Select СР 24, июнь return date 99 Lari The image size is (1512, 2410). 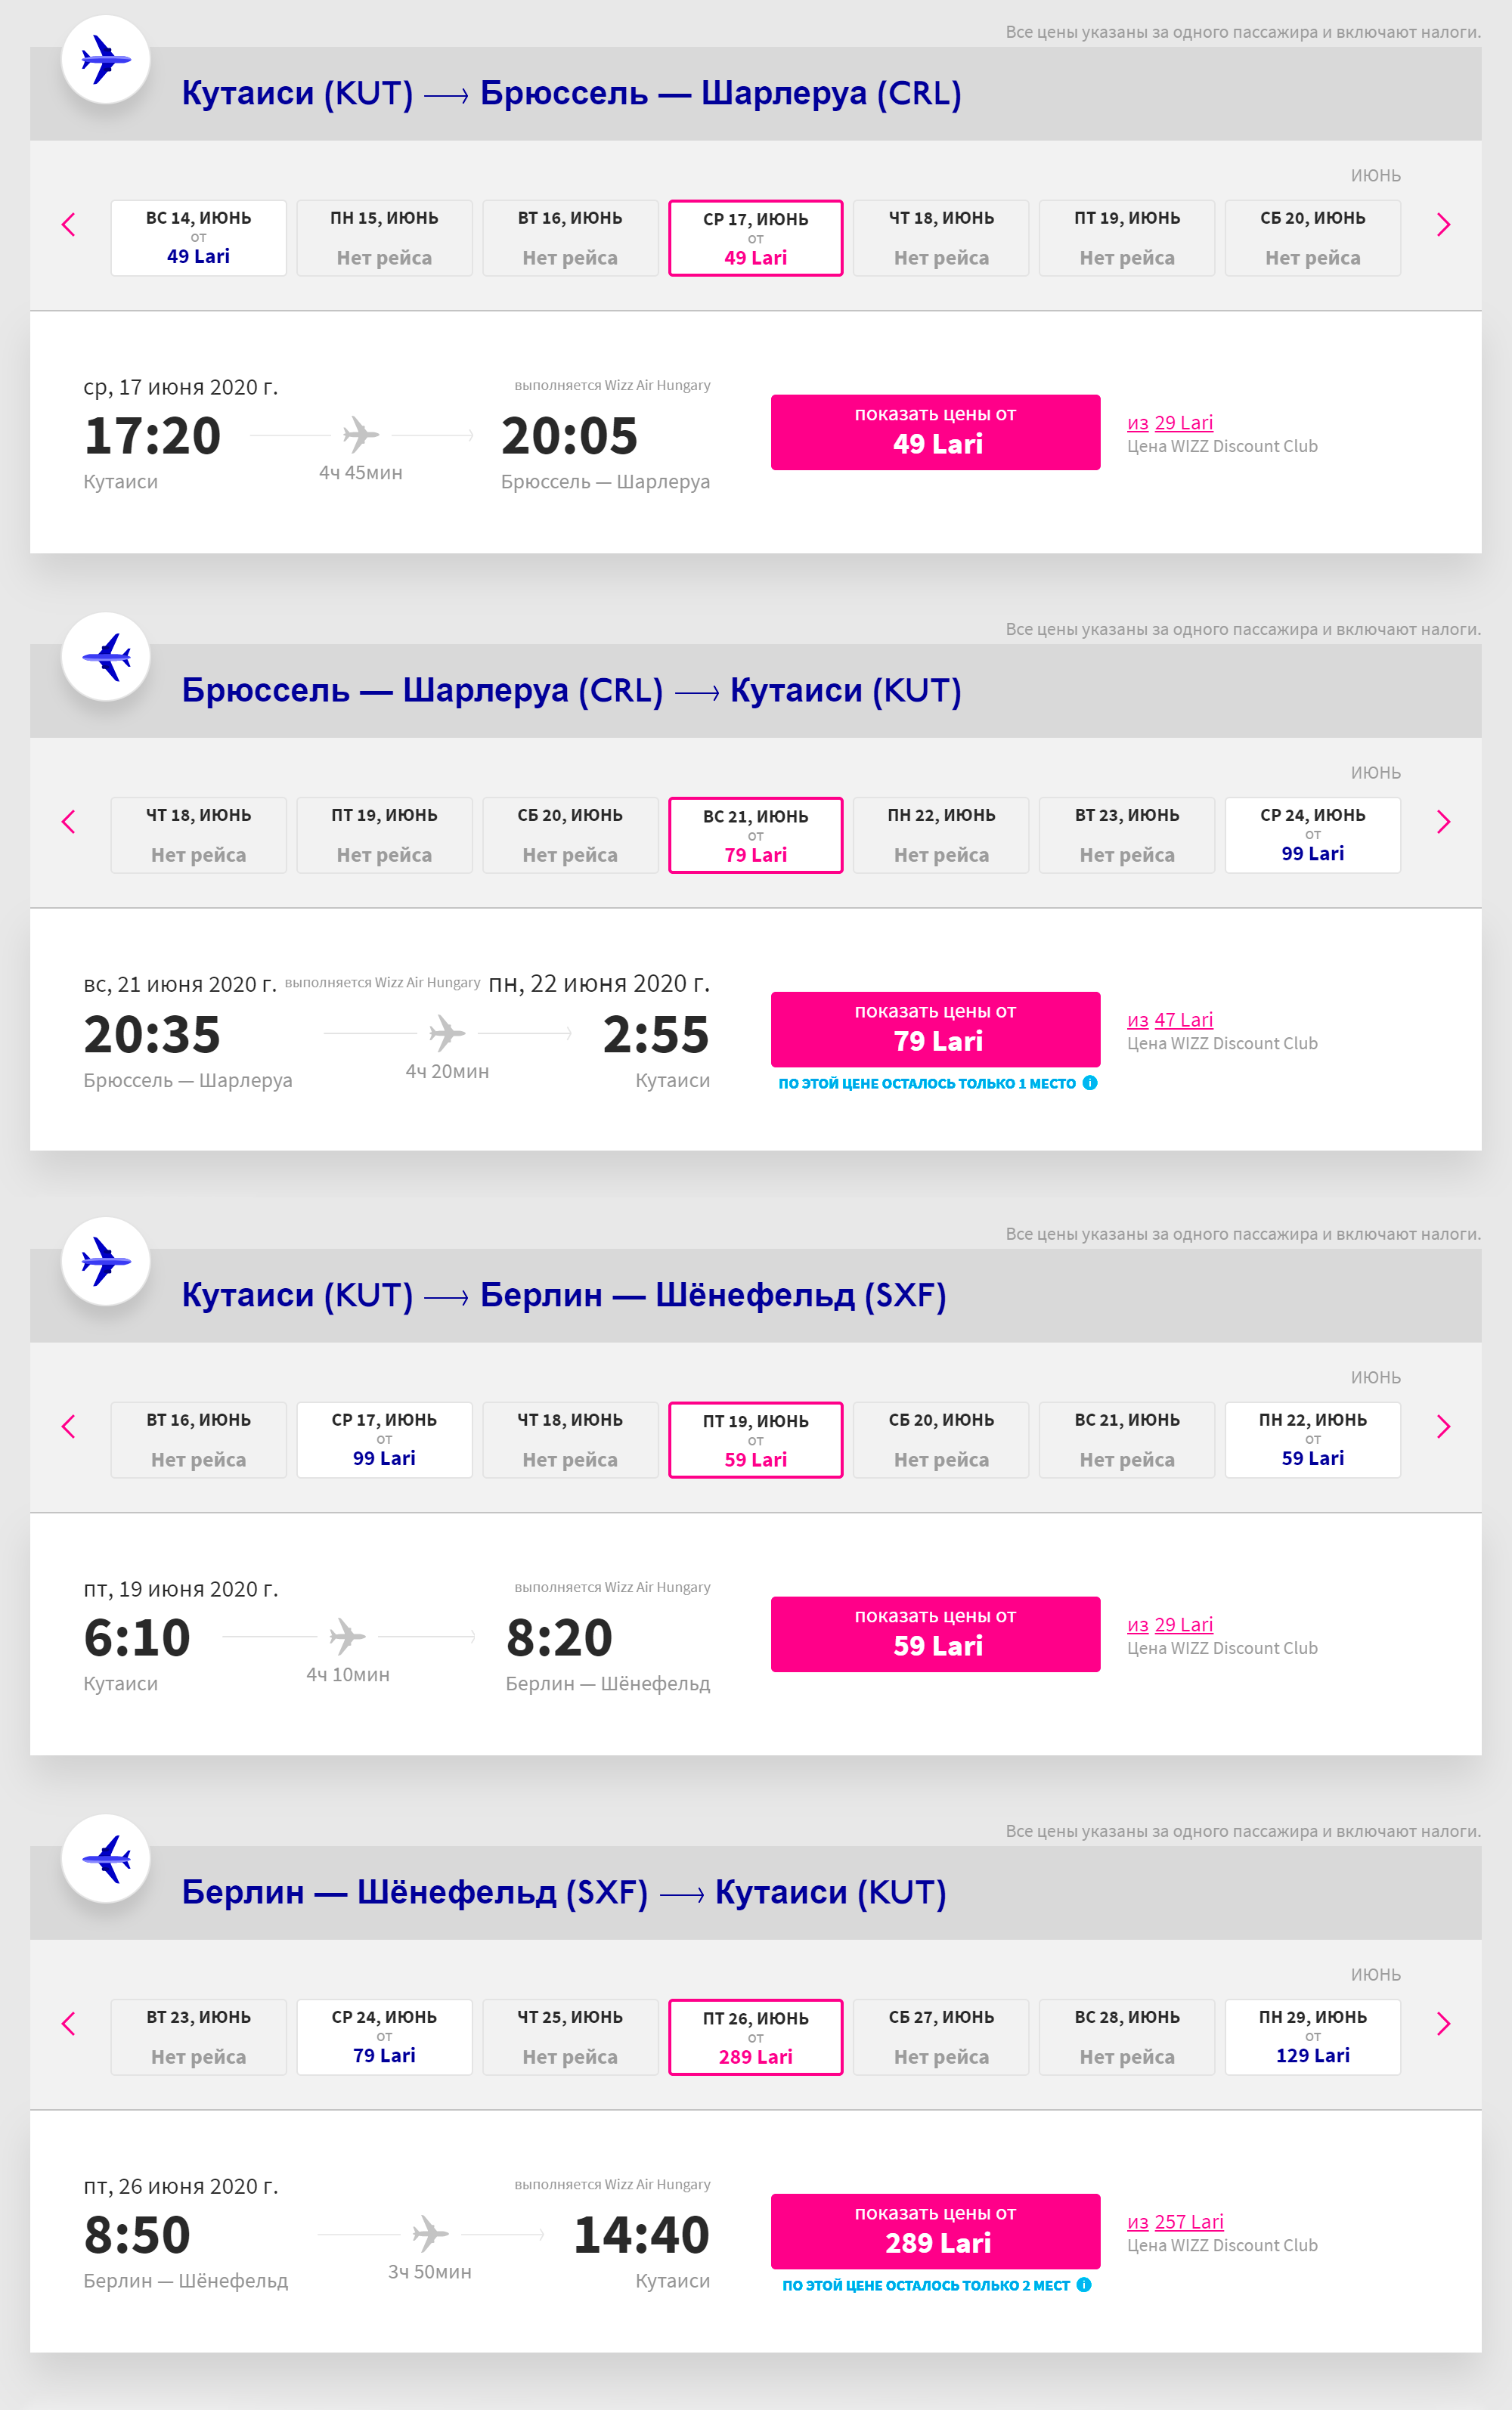(x=1312, y=835)
